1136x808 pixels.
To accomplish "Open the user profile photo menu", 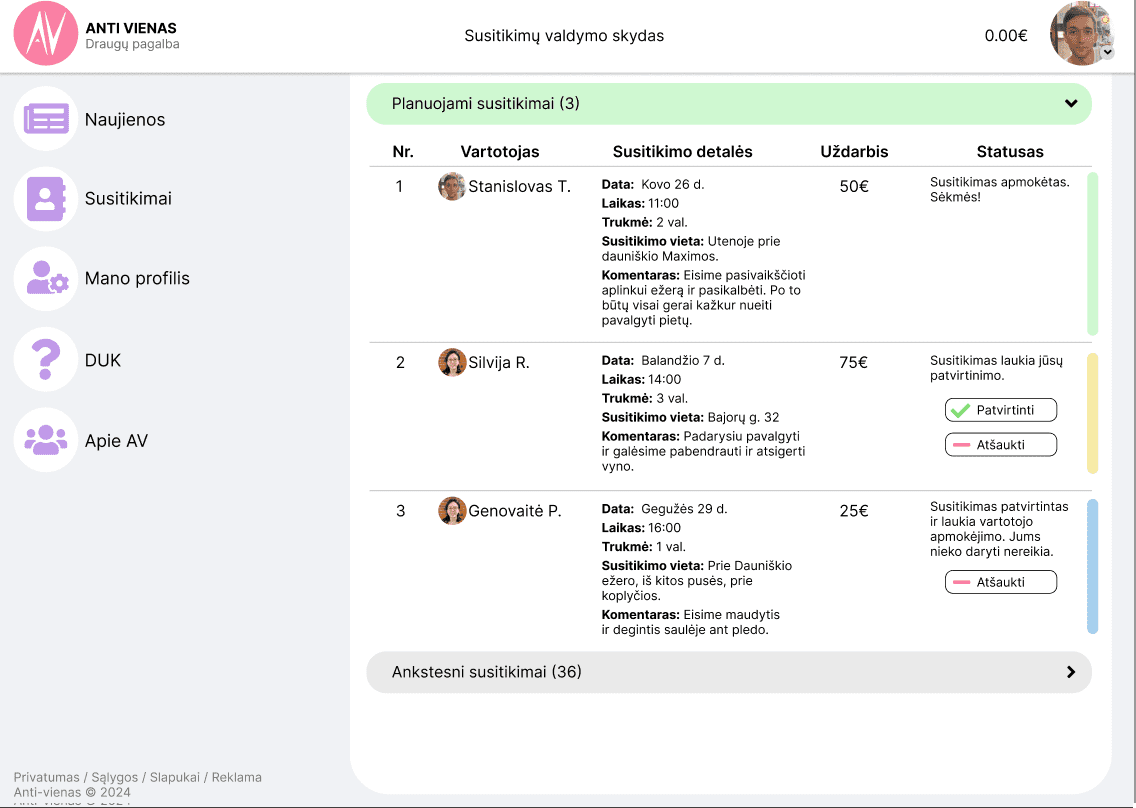I will (1082, 33).
